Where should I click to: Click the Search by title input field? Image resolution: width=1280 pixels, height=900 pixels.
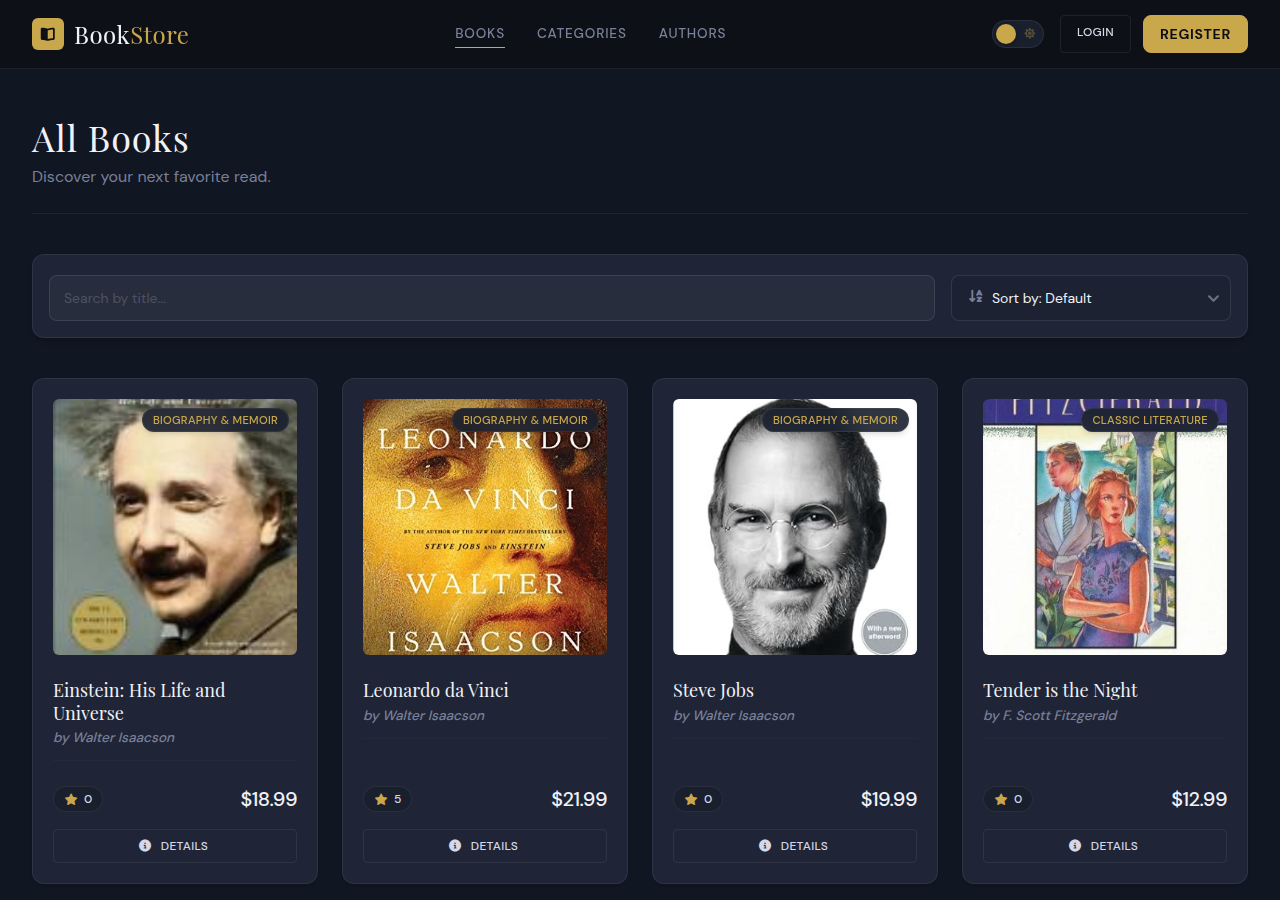point(491,298)
